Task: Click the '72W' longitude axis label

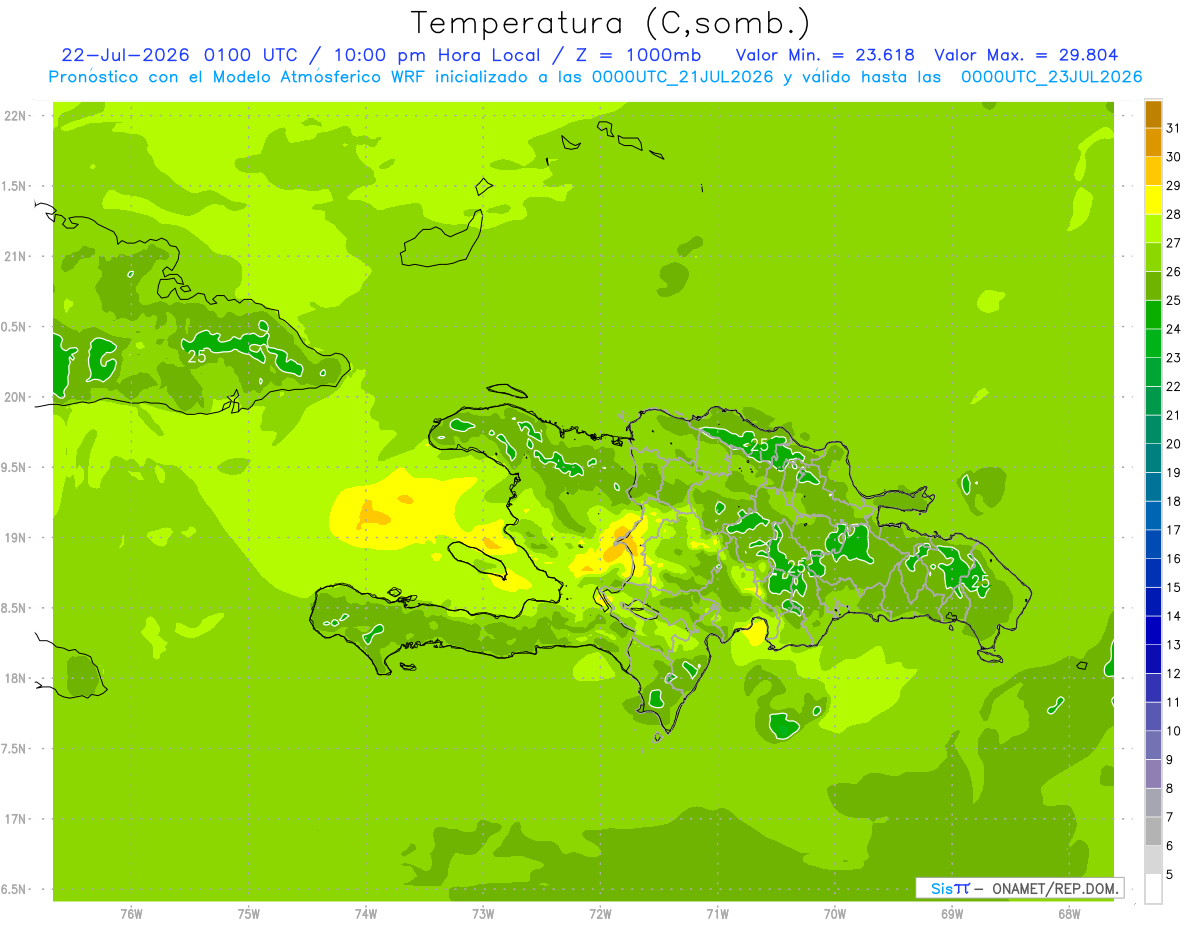Action: 600,914
